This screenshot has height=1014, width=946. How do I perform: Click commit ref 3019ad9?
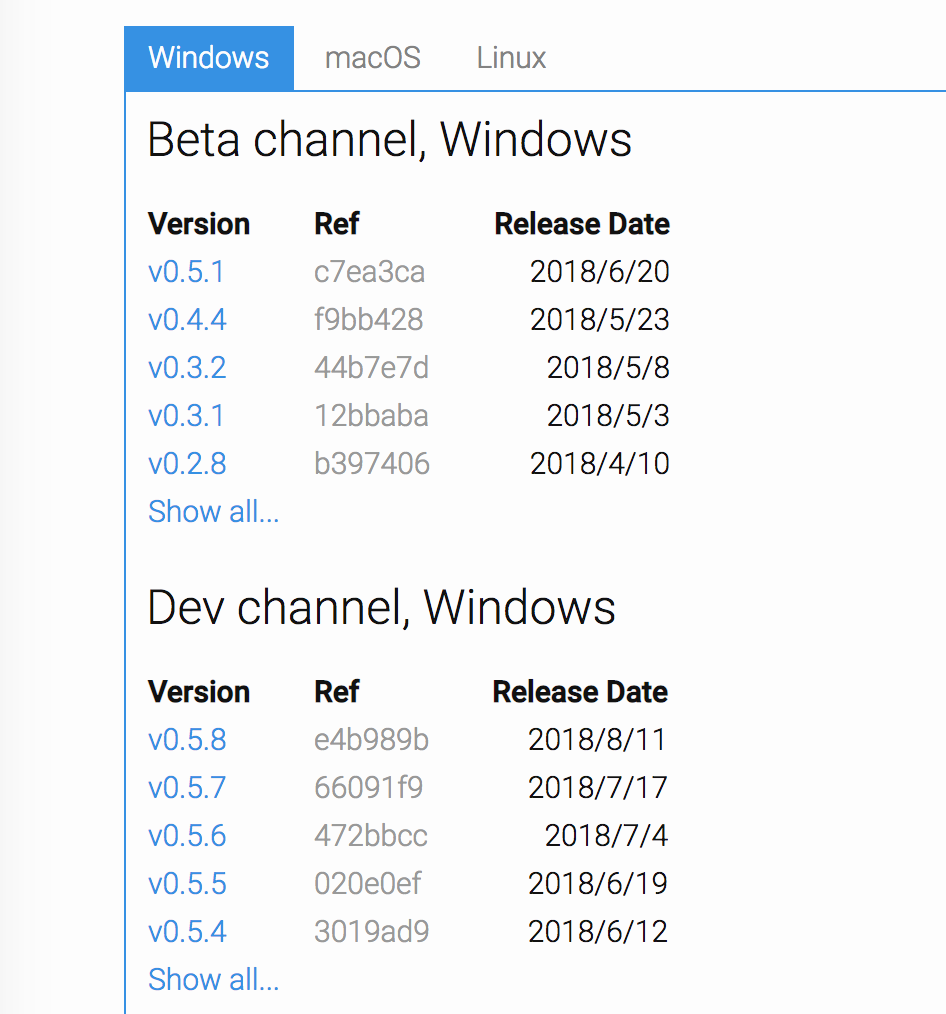[371, 932]
